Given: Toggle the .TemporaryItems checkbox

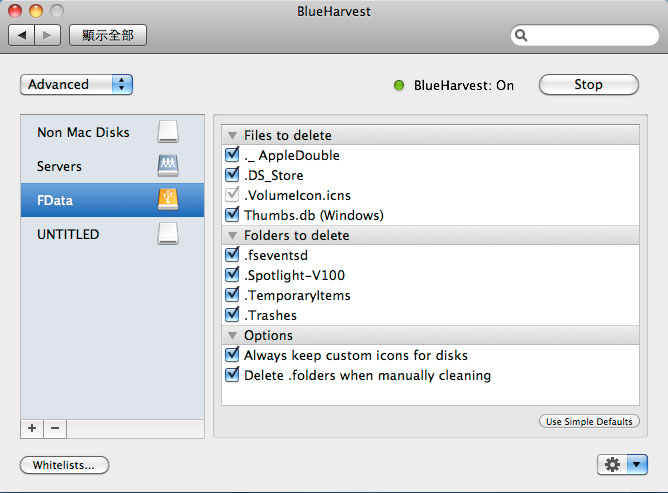Looking at the screenshot, I should pos(232,294).
